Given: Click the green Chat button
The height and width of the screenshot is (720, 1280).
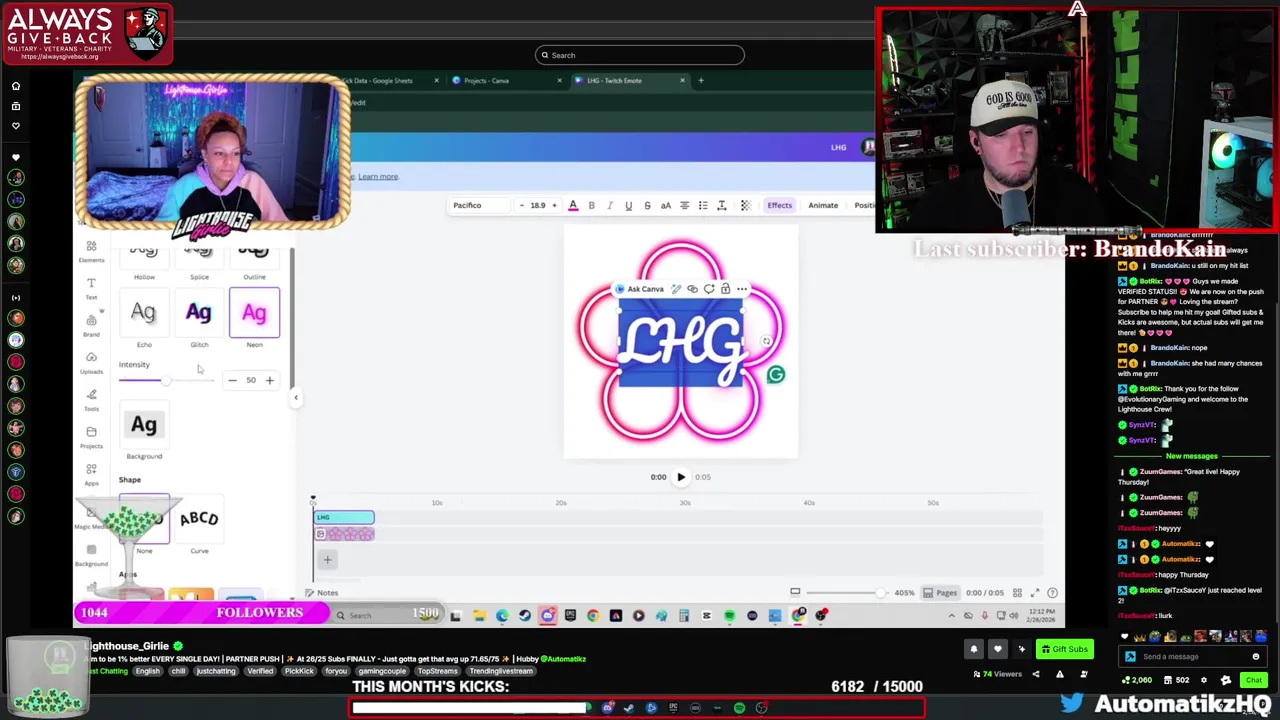Looking at the screenshot, I should point(1253,680).
